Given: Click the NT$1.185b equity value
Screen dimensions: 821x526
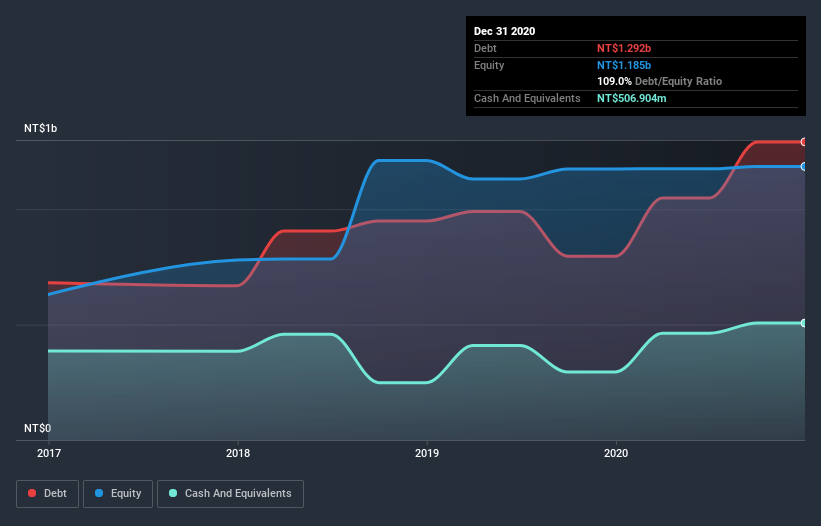Looking at the screenshot, I should tap(624, 65).
